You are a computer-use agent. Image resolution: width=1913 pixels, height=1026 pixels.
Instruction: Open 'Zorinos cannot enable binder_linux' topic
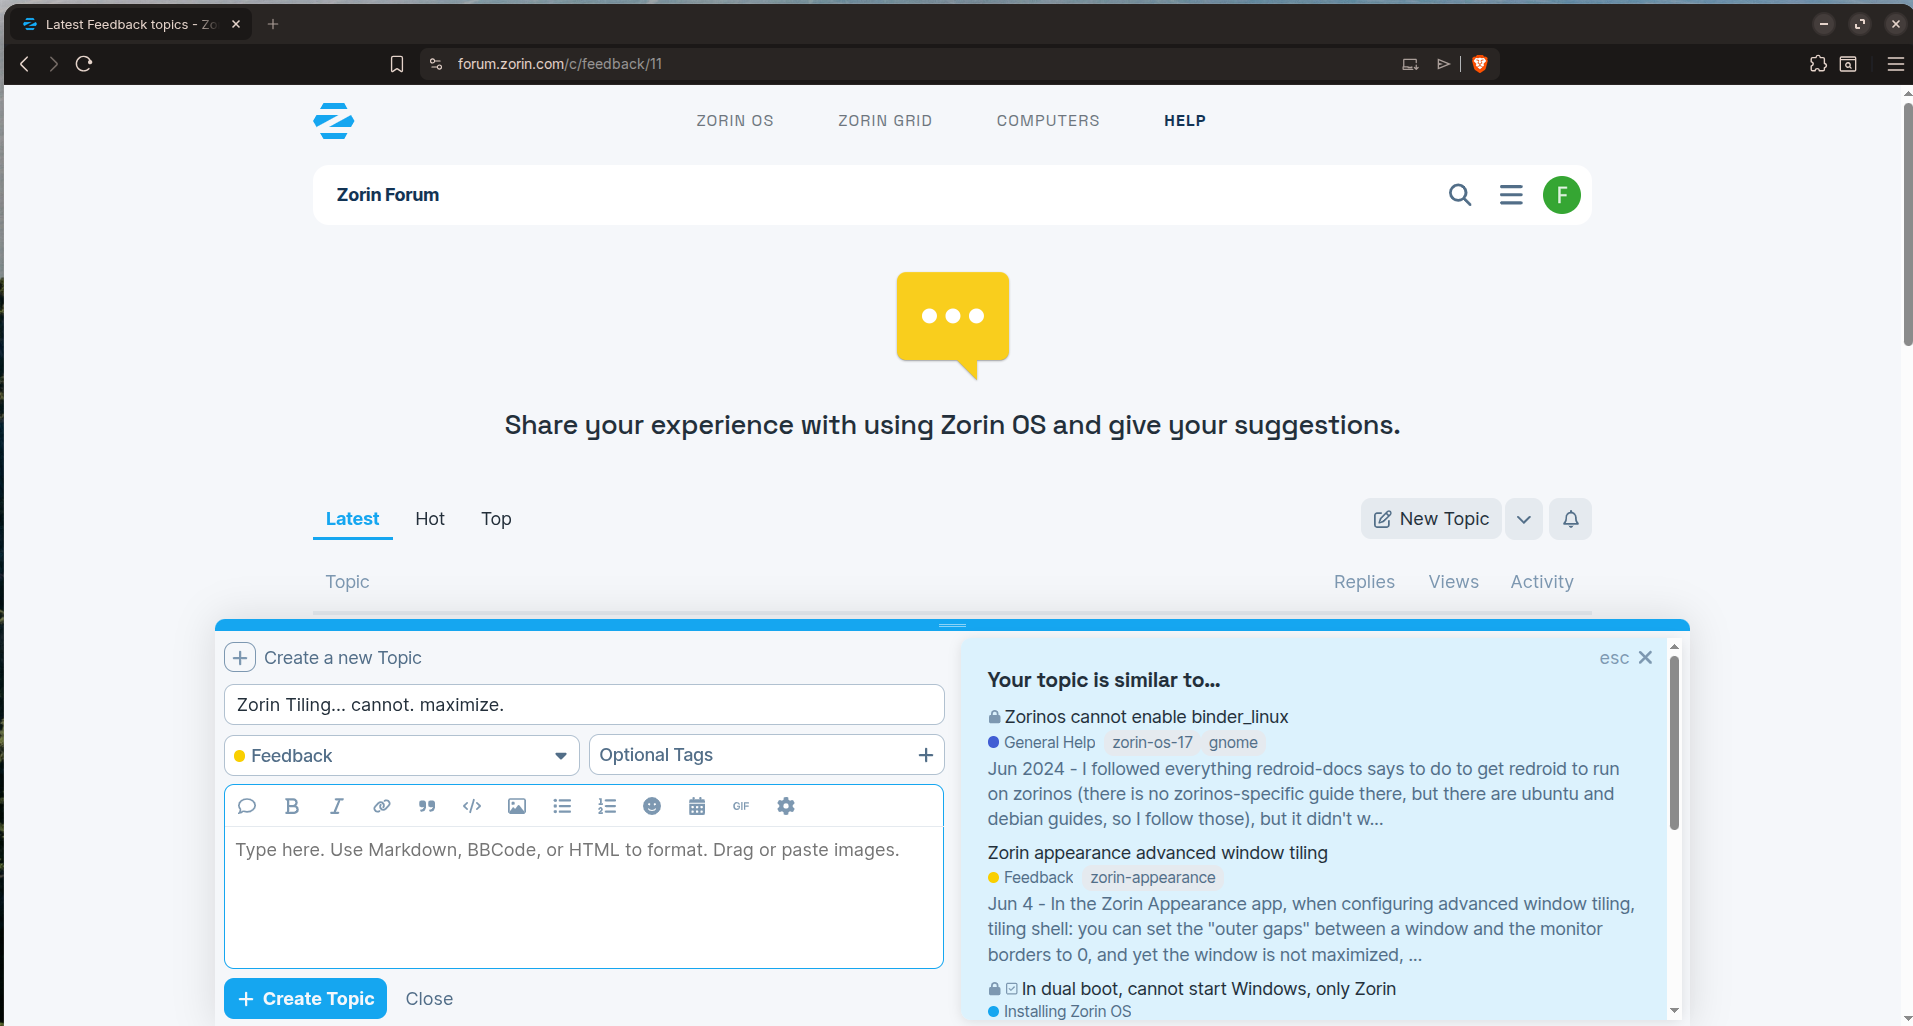(1146, 717)
